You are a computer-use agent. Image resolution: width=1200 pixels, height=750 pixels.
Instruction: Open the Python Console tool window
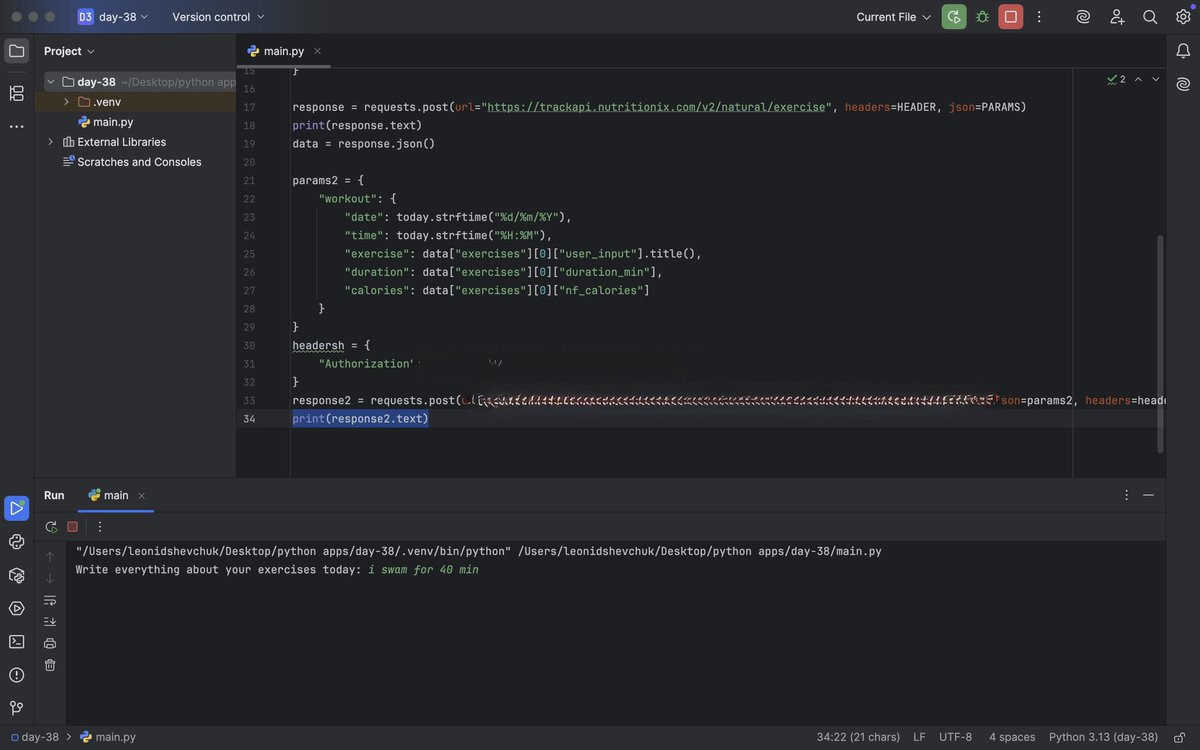click(x=16, y=542)
